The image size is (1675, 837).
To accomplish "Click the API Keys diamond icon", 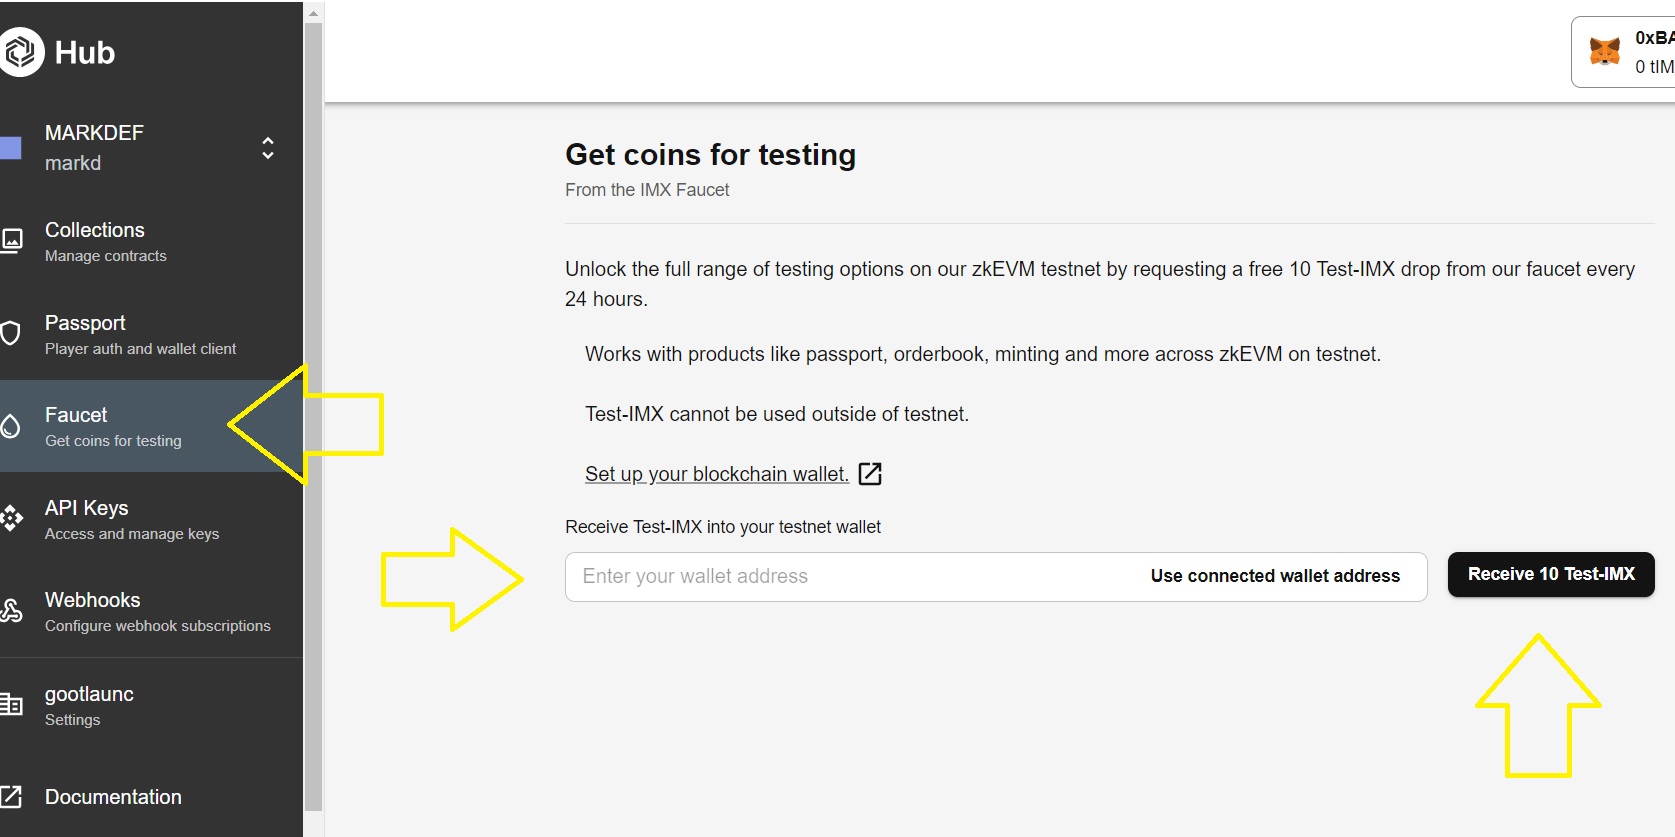I will [11, 518].
